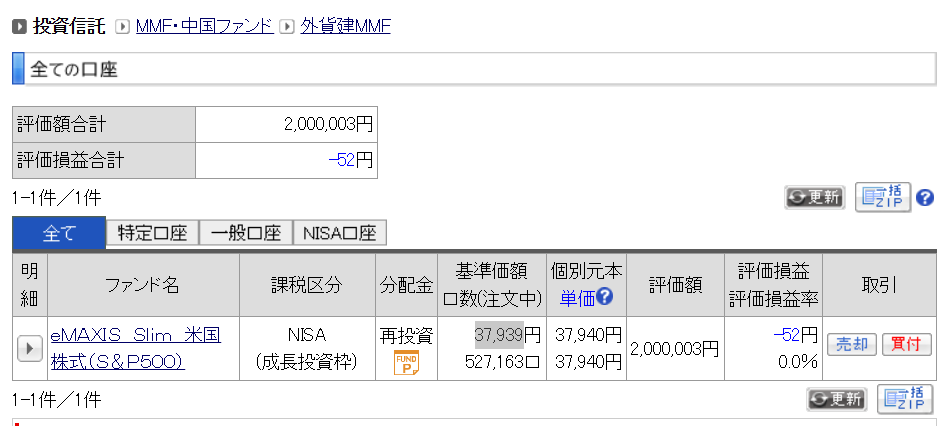Expand the 明細 details arrow for eMAXIS Slim
This screenshot has height=426, width=942.
coord(29,348)
